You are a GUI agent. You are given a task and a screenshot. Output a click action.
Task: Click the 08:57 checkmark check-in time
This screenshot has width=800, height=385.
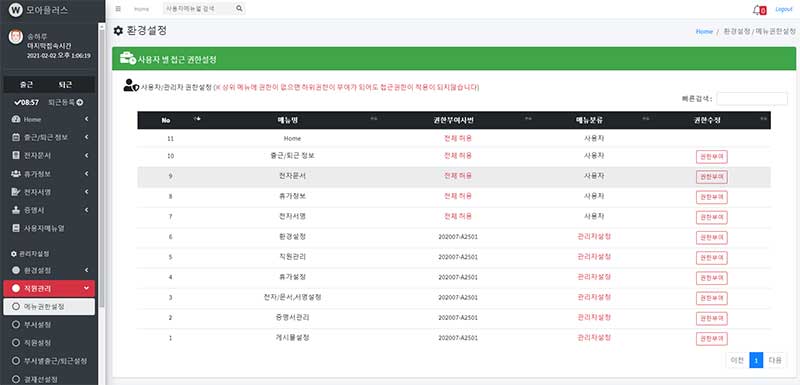tap(27, 102)
